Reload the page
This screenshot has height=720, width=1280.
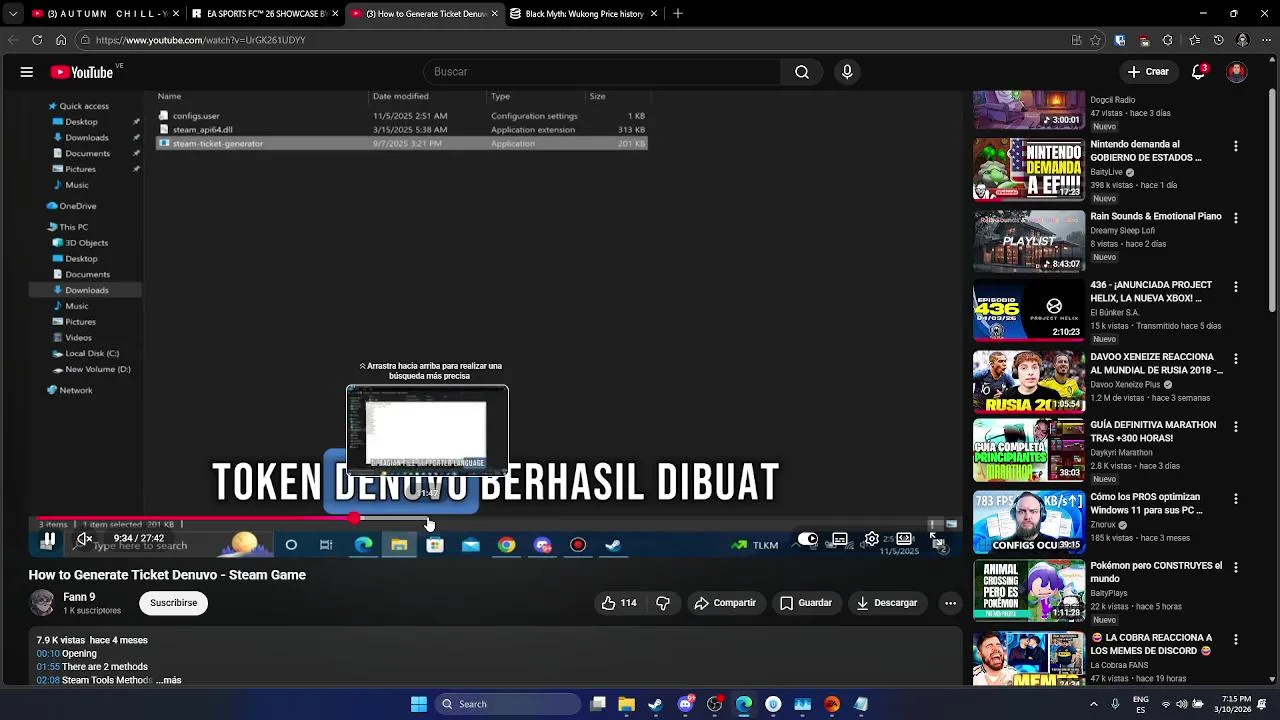[37, 40]
